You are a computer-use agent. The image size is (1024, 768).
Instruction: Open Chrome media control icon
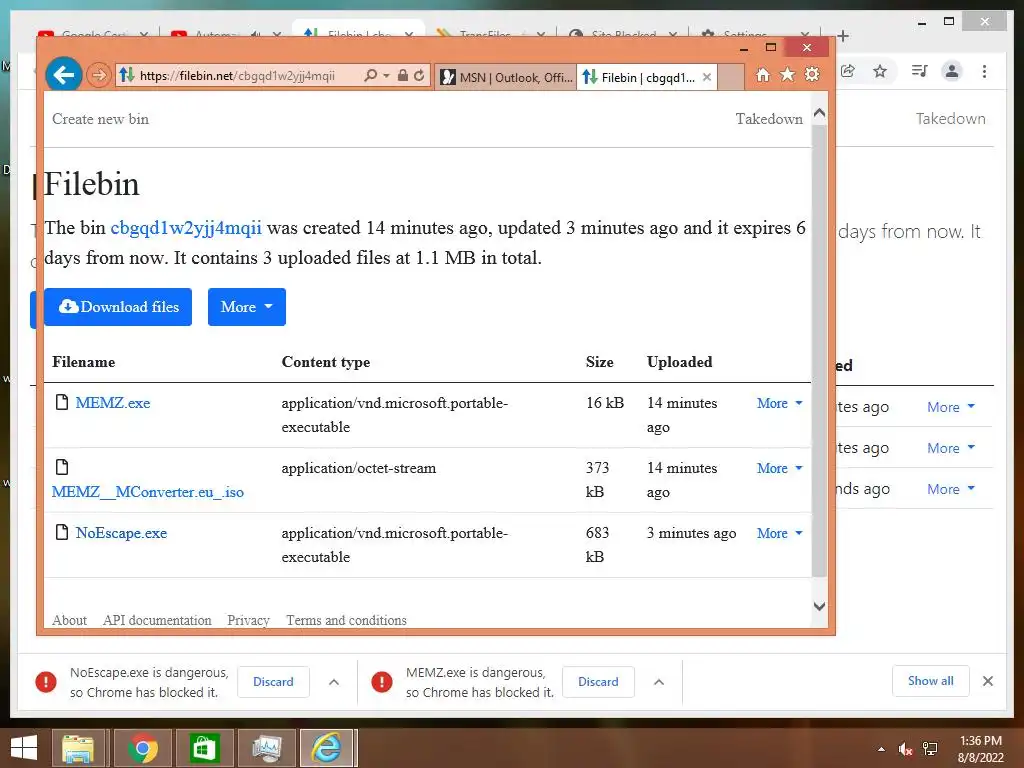[x=919, y=71]
